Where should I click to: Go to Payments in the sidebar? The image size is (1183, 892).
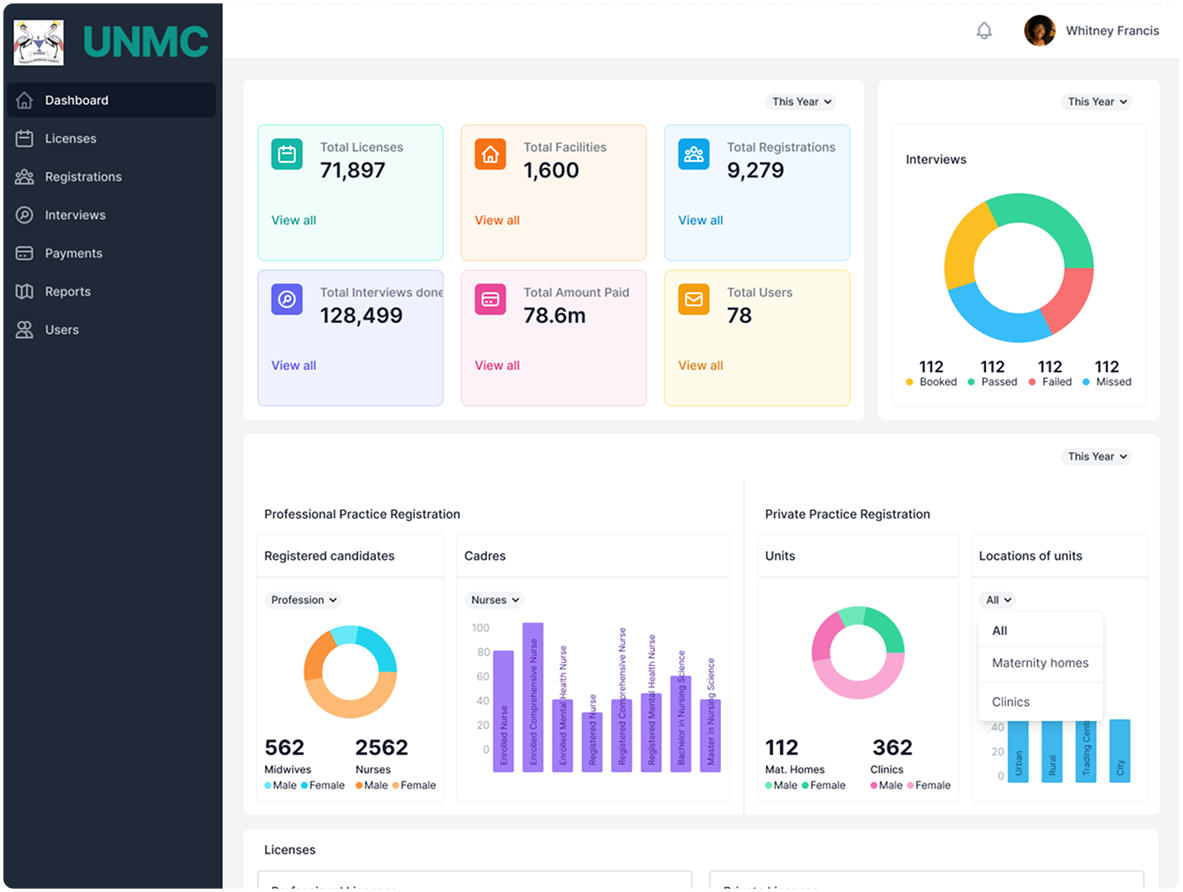pyautogui.click(x=73, y=254)
